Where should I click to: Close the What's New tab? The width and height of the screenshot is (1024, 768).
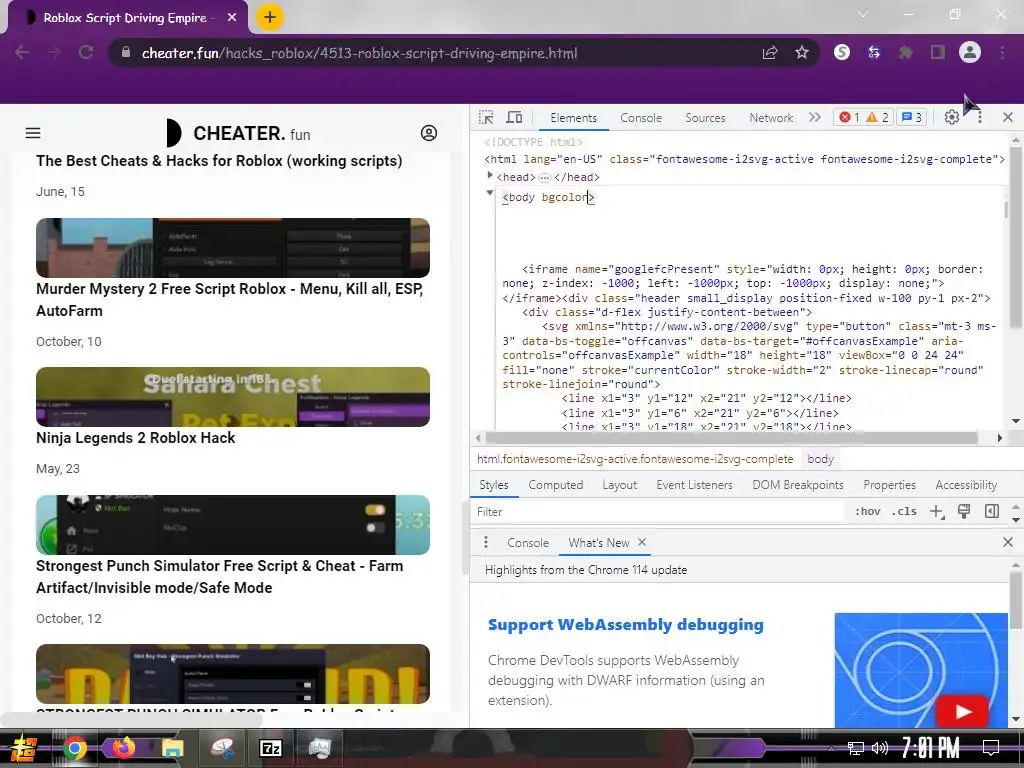(x=642, y=542)
